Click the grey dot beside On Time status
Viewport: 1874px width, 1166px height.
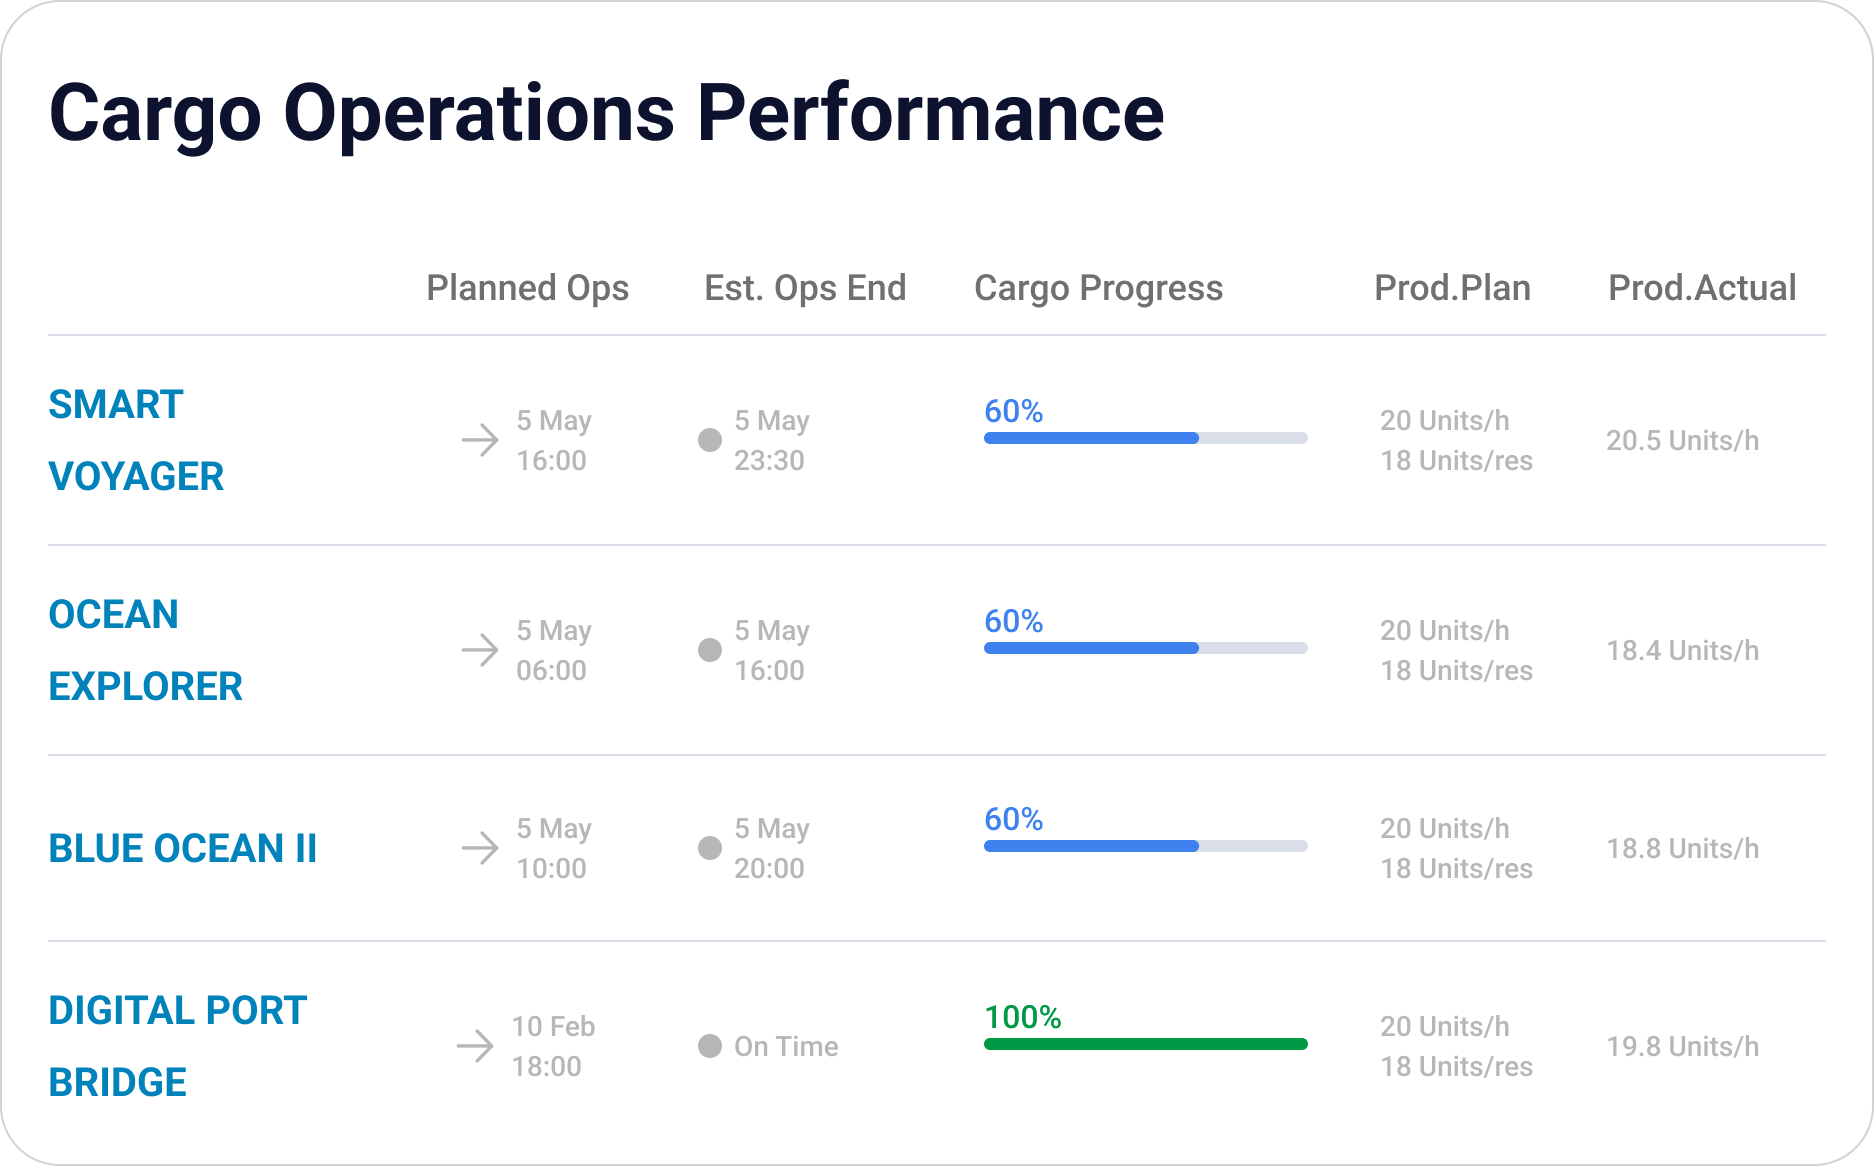710,1046
